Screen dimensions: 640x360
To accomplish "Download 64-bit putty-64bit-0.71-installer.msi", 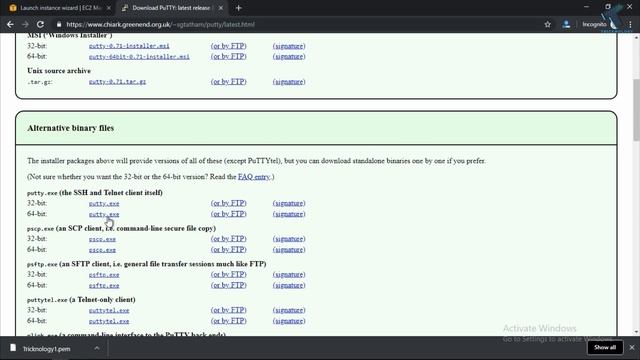I will tap(139, 57).
